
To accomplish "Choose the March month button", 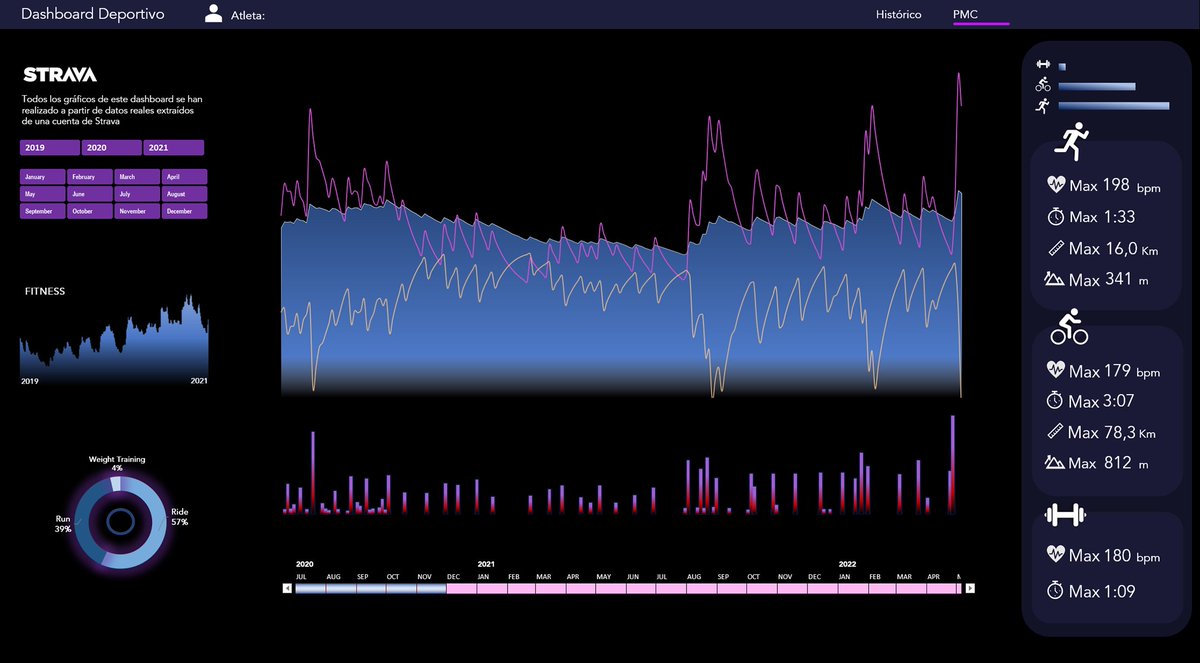I will tap(137, 177).
